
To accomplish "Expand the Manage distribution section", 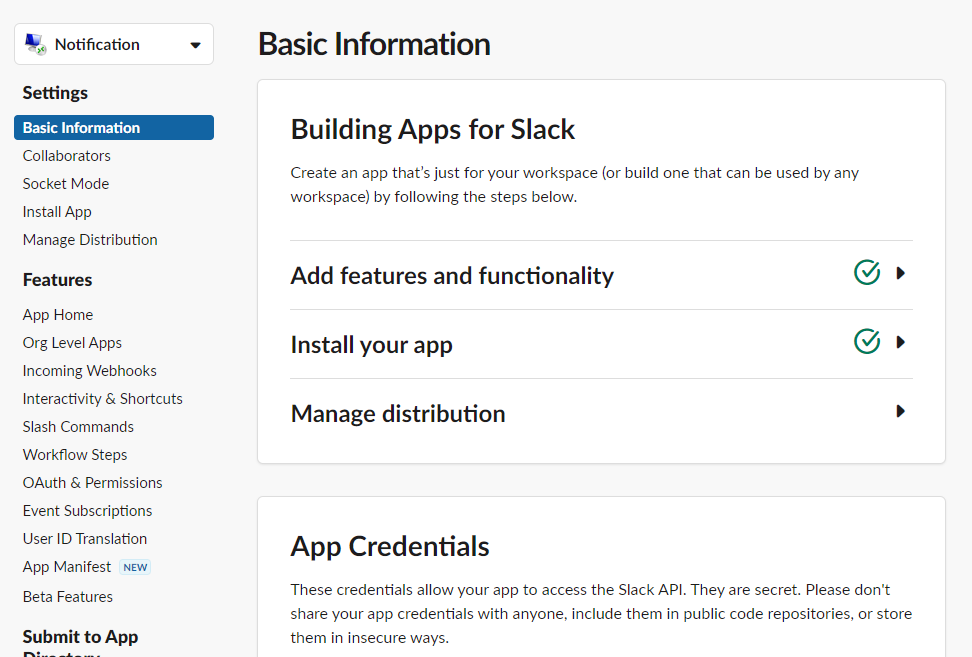I will (x=901, y=411).
